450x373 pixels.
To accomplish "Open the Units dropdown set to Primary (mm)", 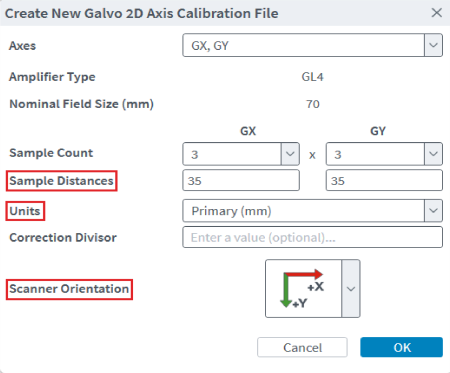I will [312, 211].
